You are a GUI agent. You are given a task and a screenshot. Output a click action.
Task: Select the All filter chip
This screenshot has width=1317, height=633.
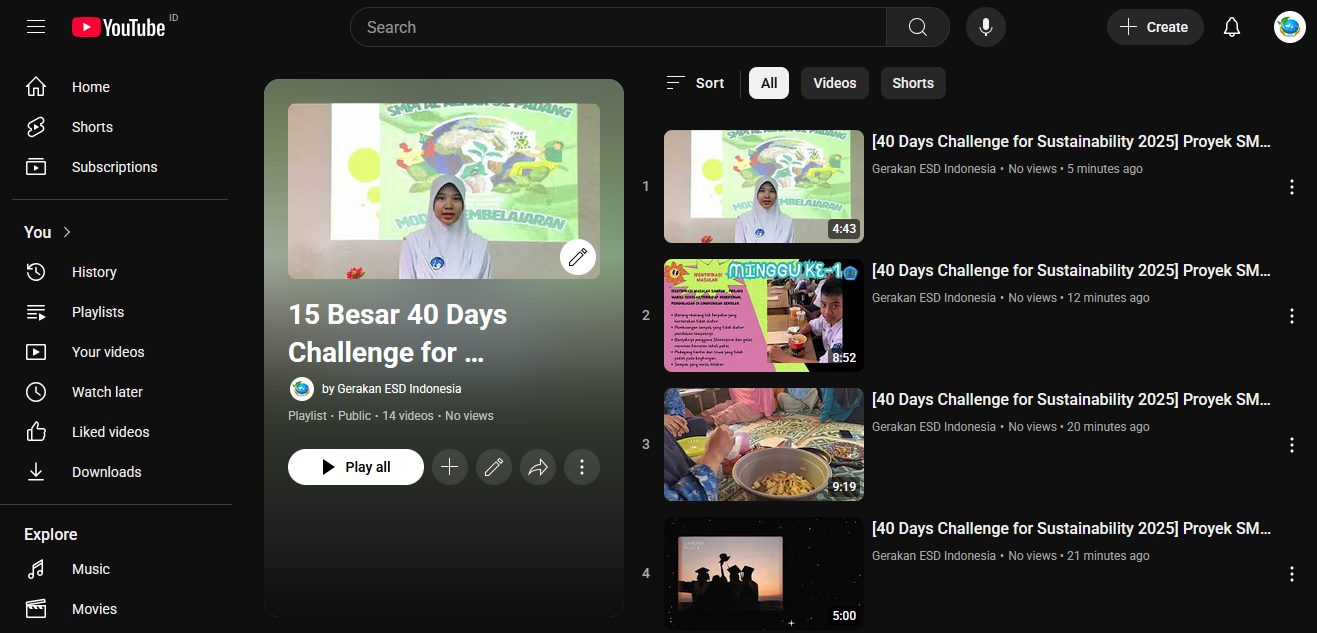769,83
